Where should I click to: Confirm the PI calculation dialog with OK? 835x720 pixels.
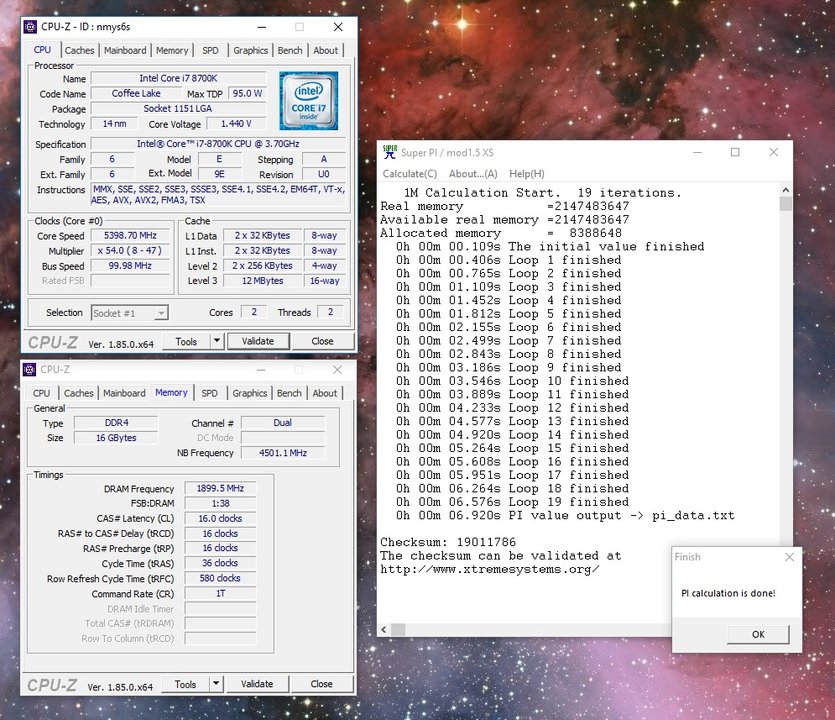tap(758, 634)
